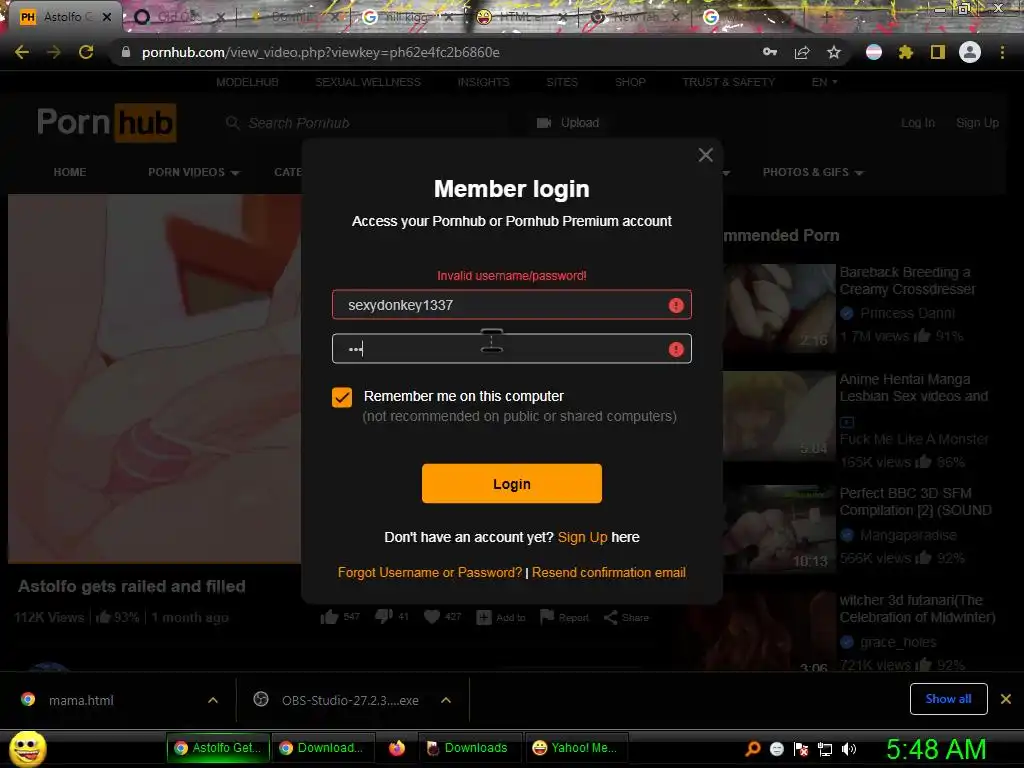This screenshot has height=768, width=1024.
Task: Click the browser forward arrow
Action: point(54,52)
